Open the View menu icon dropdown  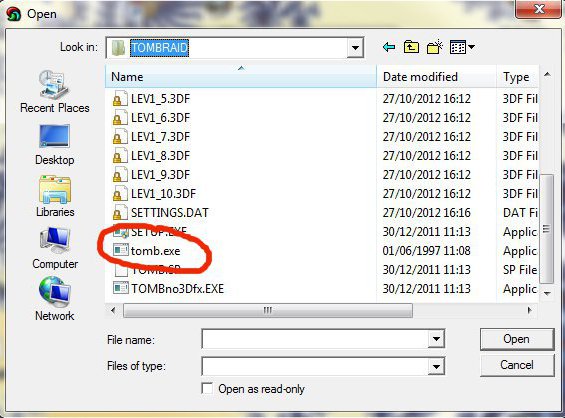coord(462,47)
